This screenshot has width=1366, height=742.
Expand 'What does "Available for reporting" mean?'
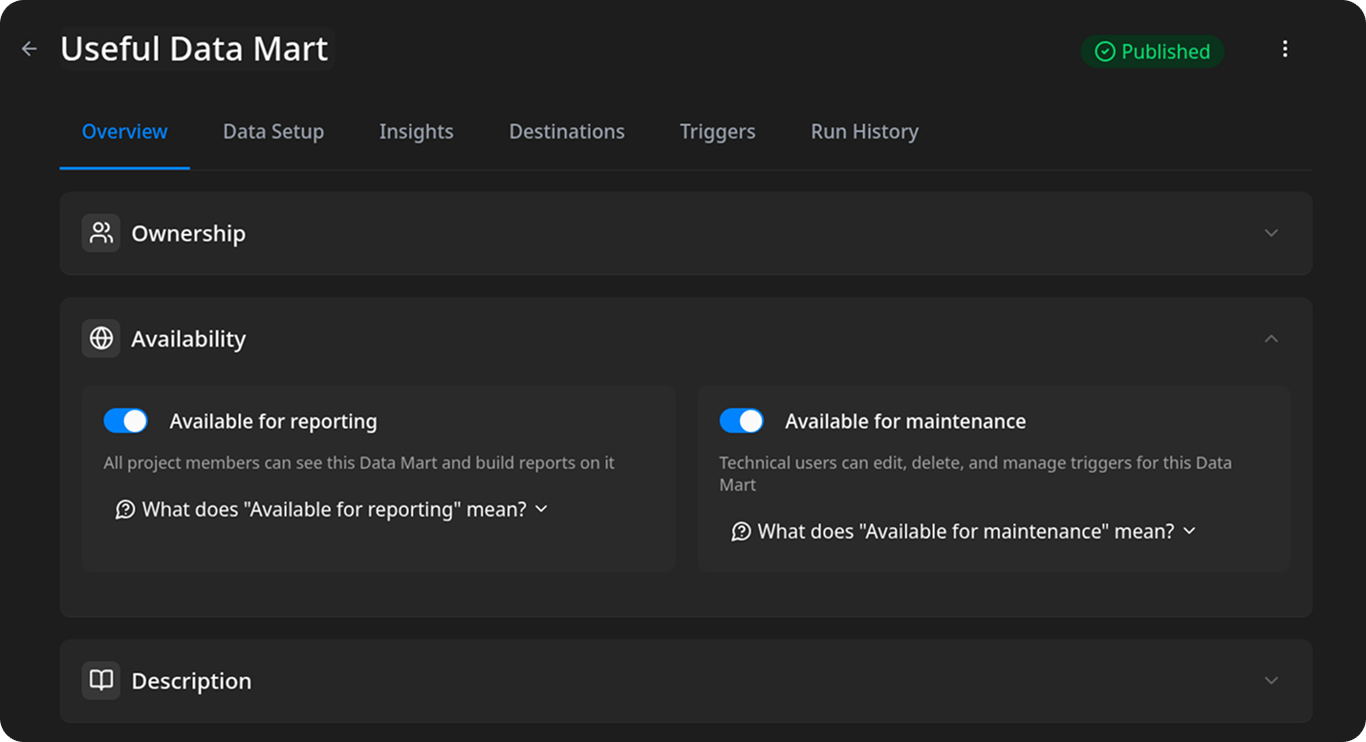pyautogui.click(x=333, y=509)
